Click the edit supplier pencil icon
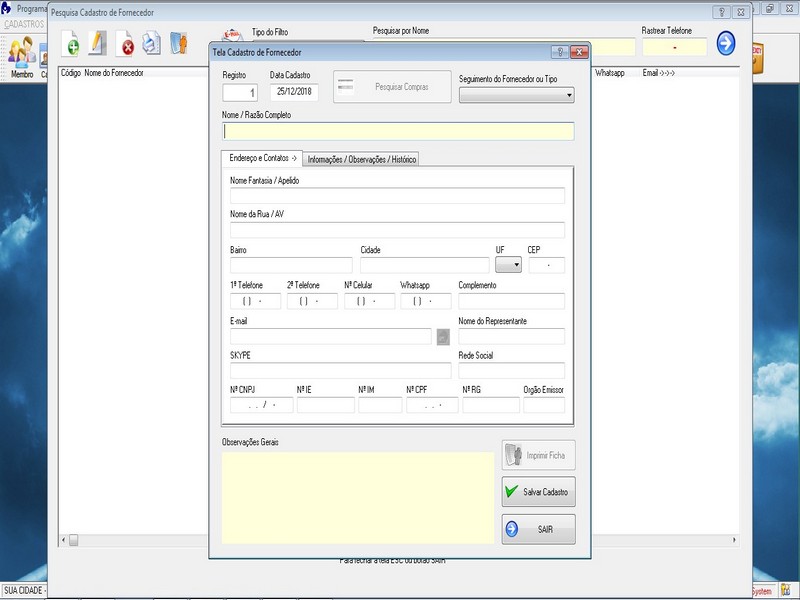This screenshot has width=800, height=600. click(x=97, y=44)
